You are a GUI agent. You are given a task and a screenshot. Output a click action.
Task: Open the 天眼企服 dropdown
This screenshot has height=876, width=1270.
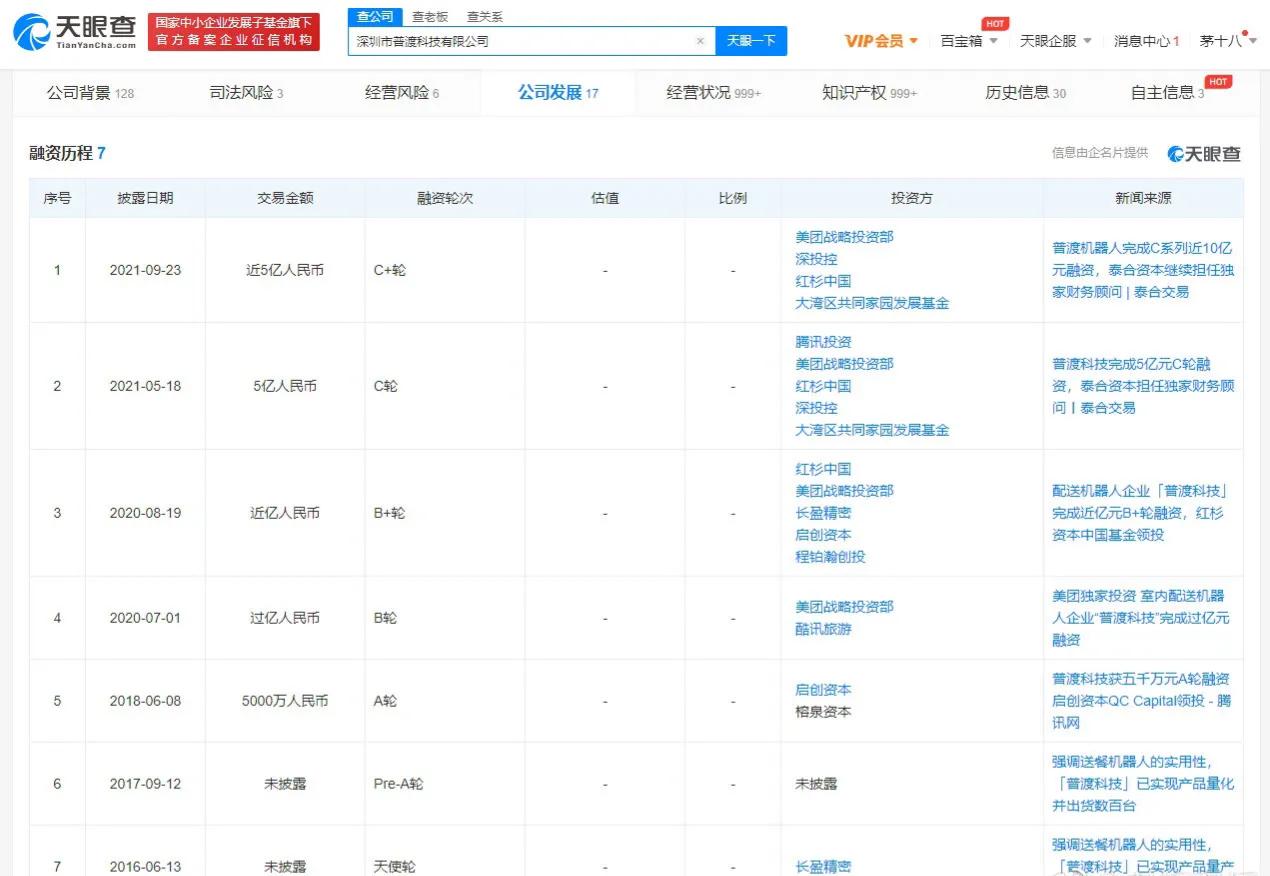pos(1055,41)
